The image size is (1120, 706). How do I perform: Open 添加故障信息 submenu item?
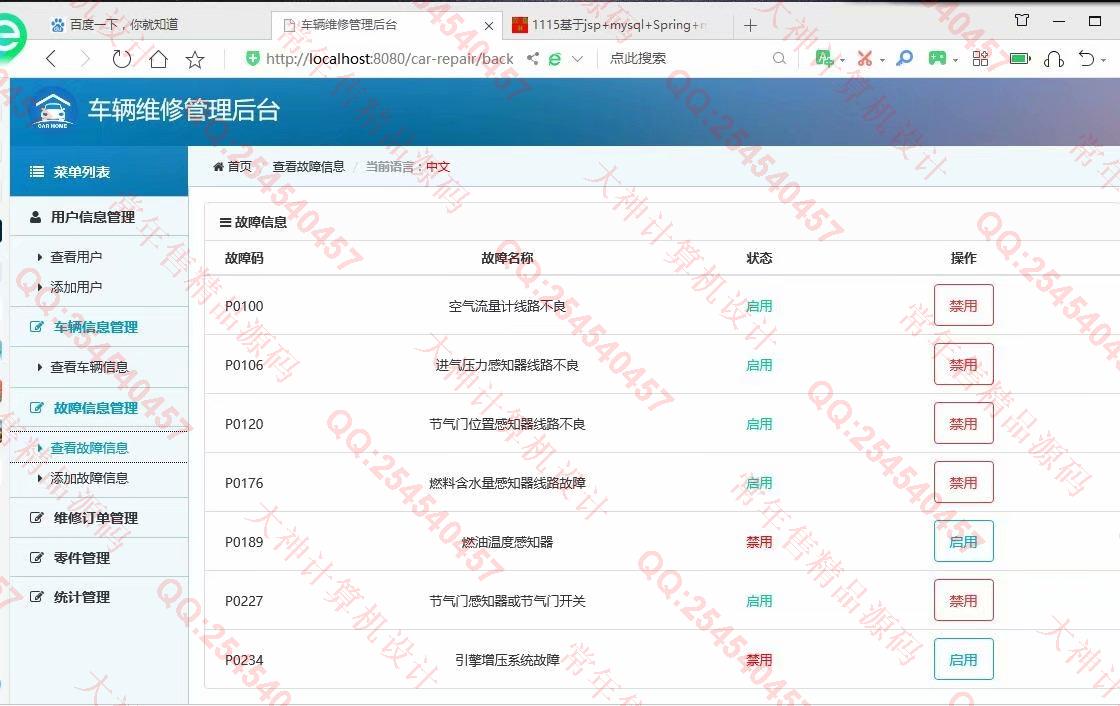[x=89, y=478]
